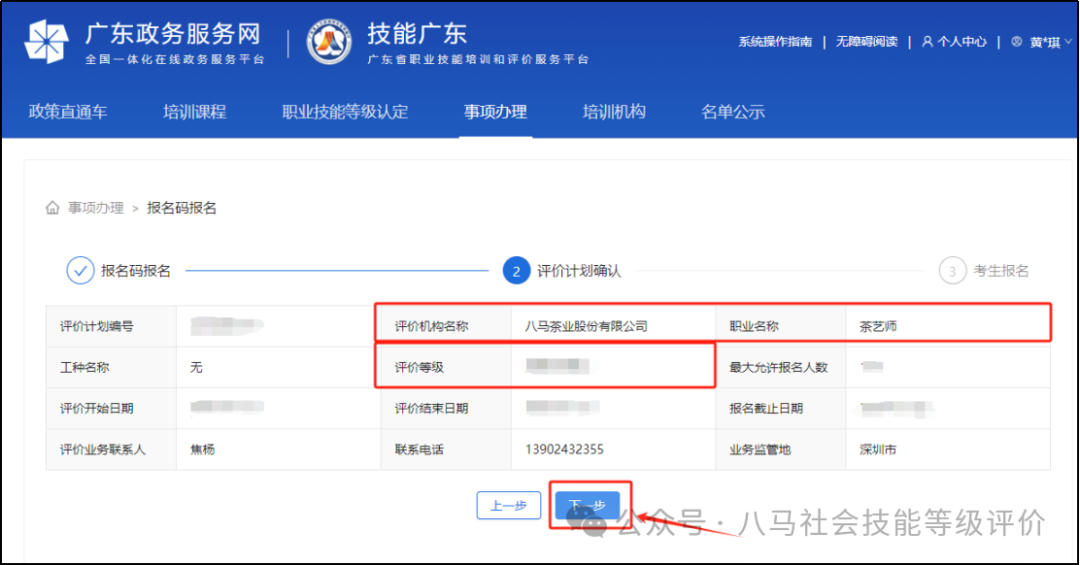Click the 报名码报名 step label
The width and height of the screenshot is (1080, 565).
click(136, 271)
